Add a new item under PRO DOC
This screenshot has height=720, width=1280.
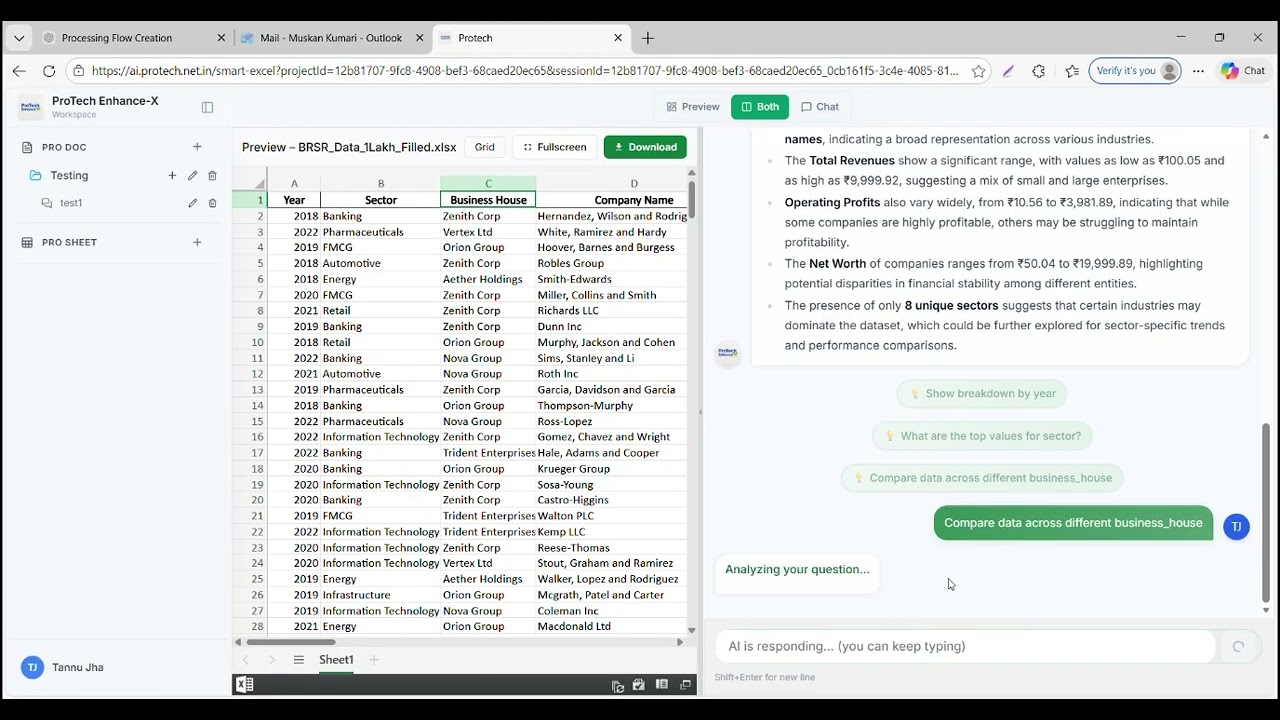click(197, 147)
